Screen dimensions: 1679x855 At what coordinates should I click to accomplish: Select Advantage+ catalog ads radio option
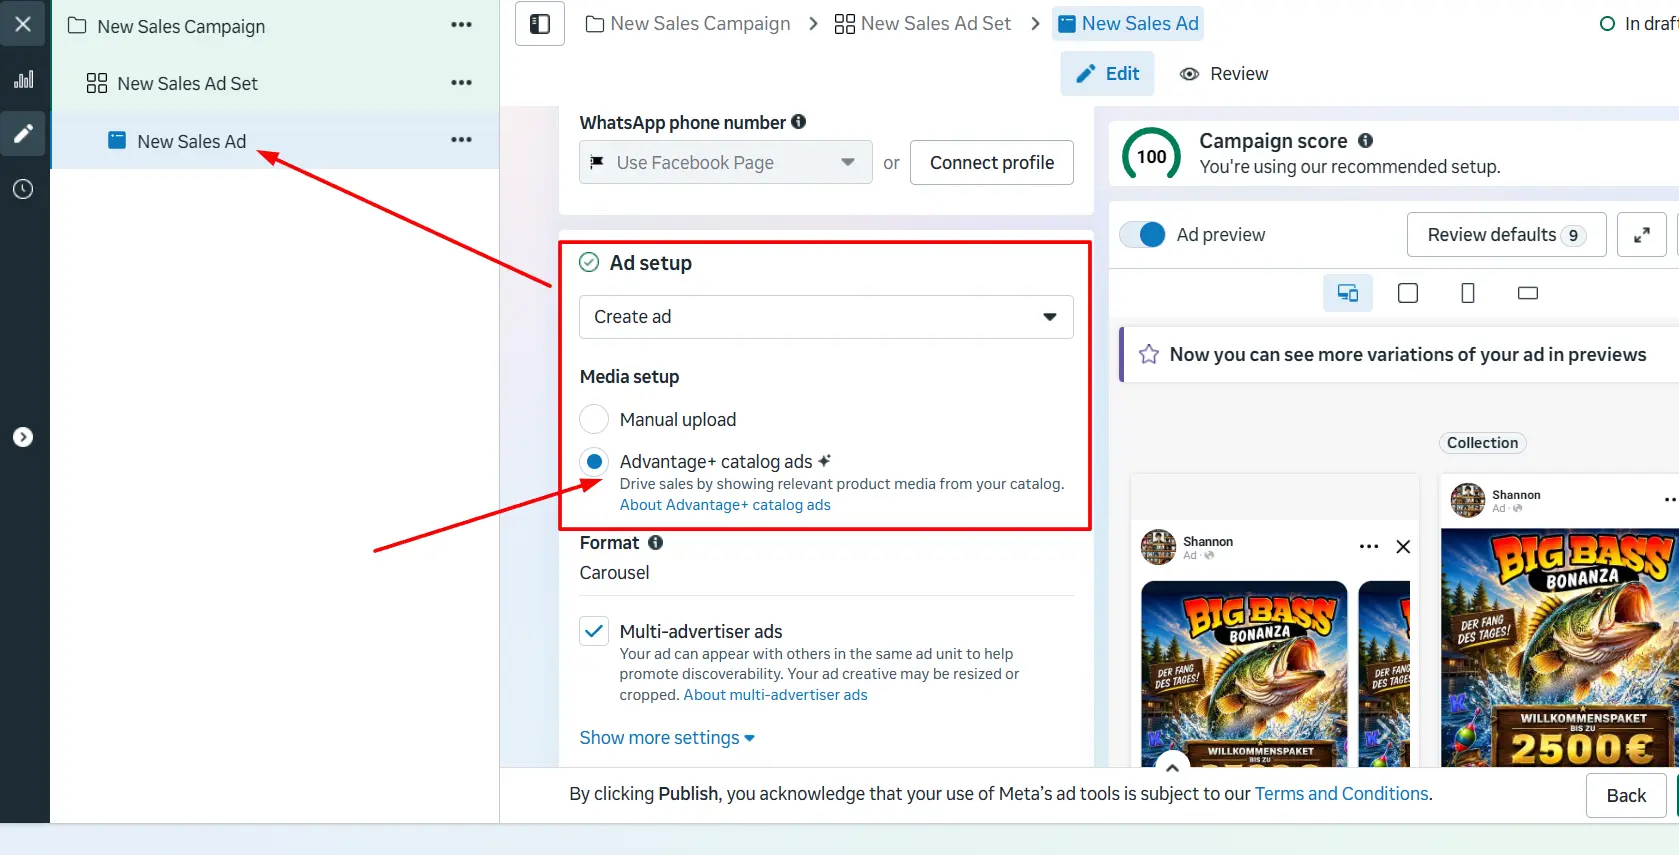[594, 461]
